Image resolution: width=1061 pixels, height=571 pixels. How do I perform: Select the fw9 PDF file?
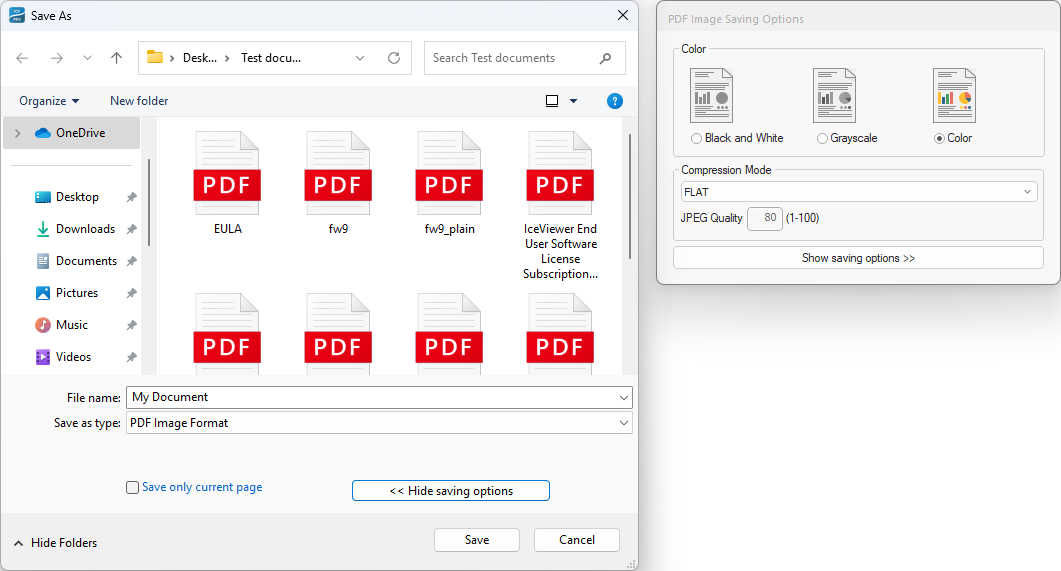coord(338,183)
